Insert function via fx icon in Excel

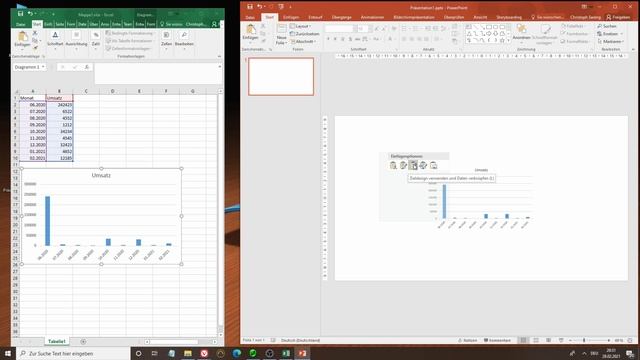click(x=87, y=67)
